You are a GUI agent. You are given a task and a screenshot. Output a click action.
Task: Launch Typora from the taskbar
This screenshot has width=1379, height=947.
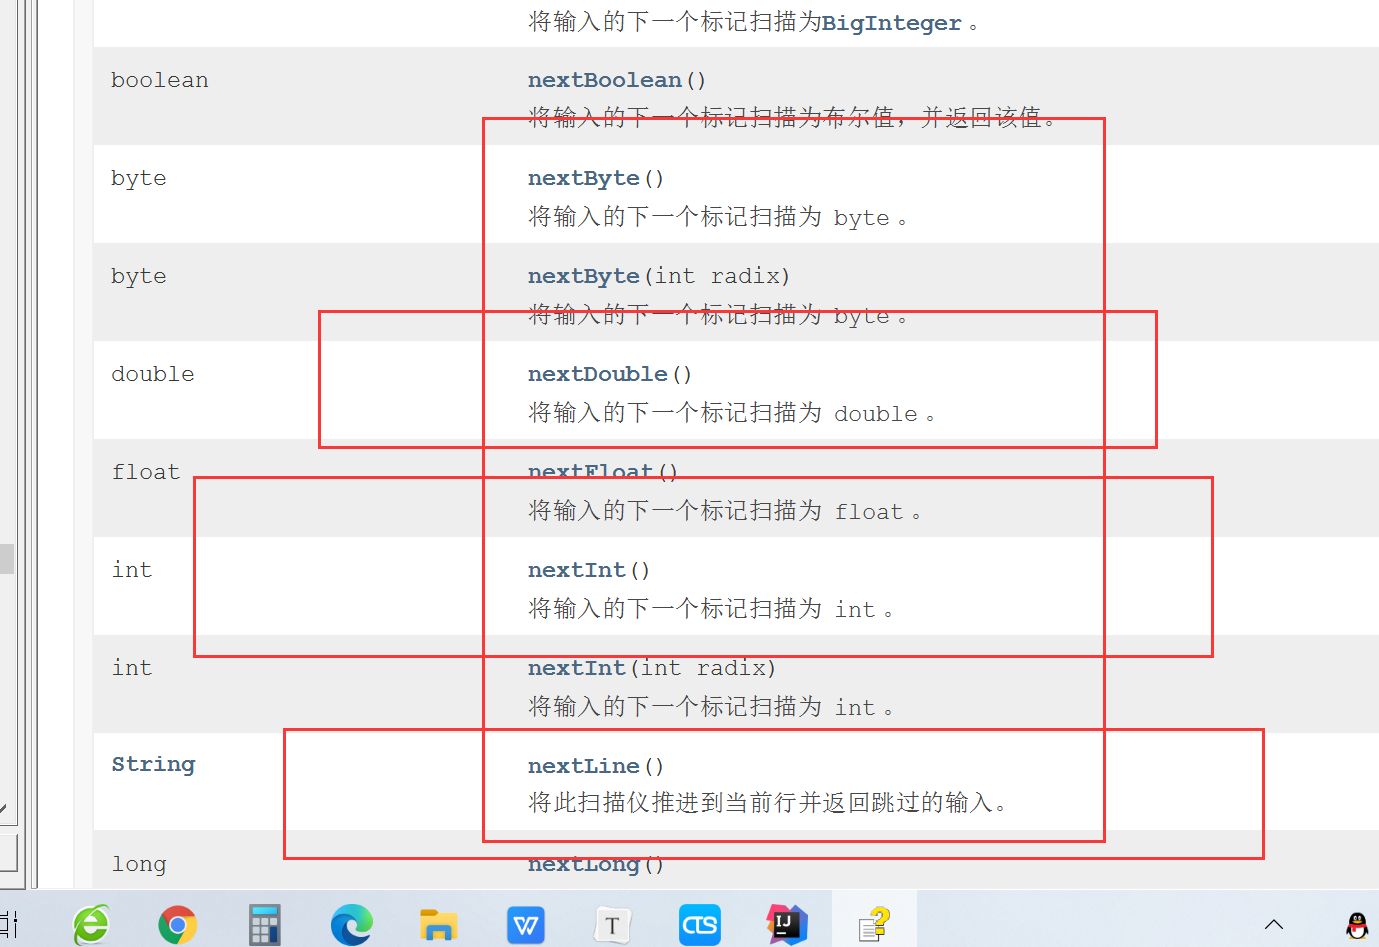click(612, 923)
